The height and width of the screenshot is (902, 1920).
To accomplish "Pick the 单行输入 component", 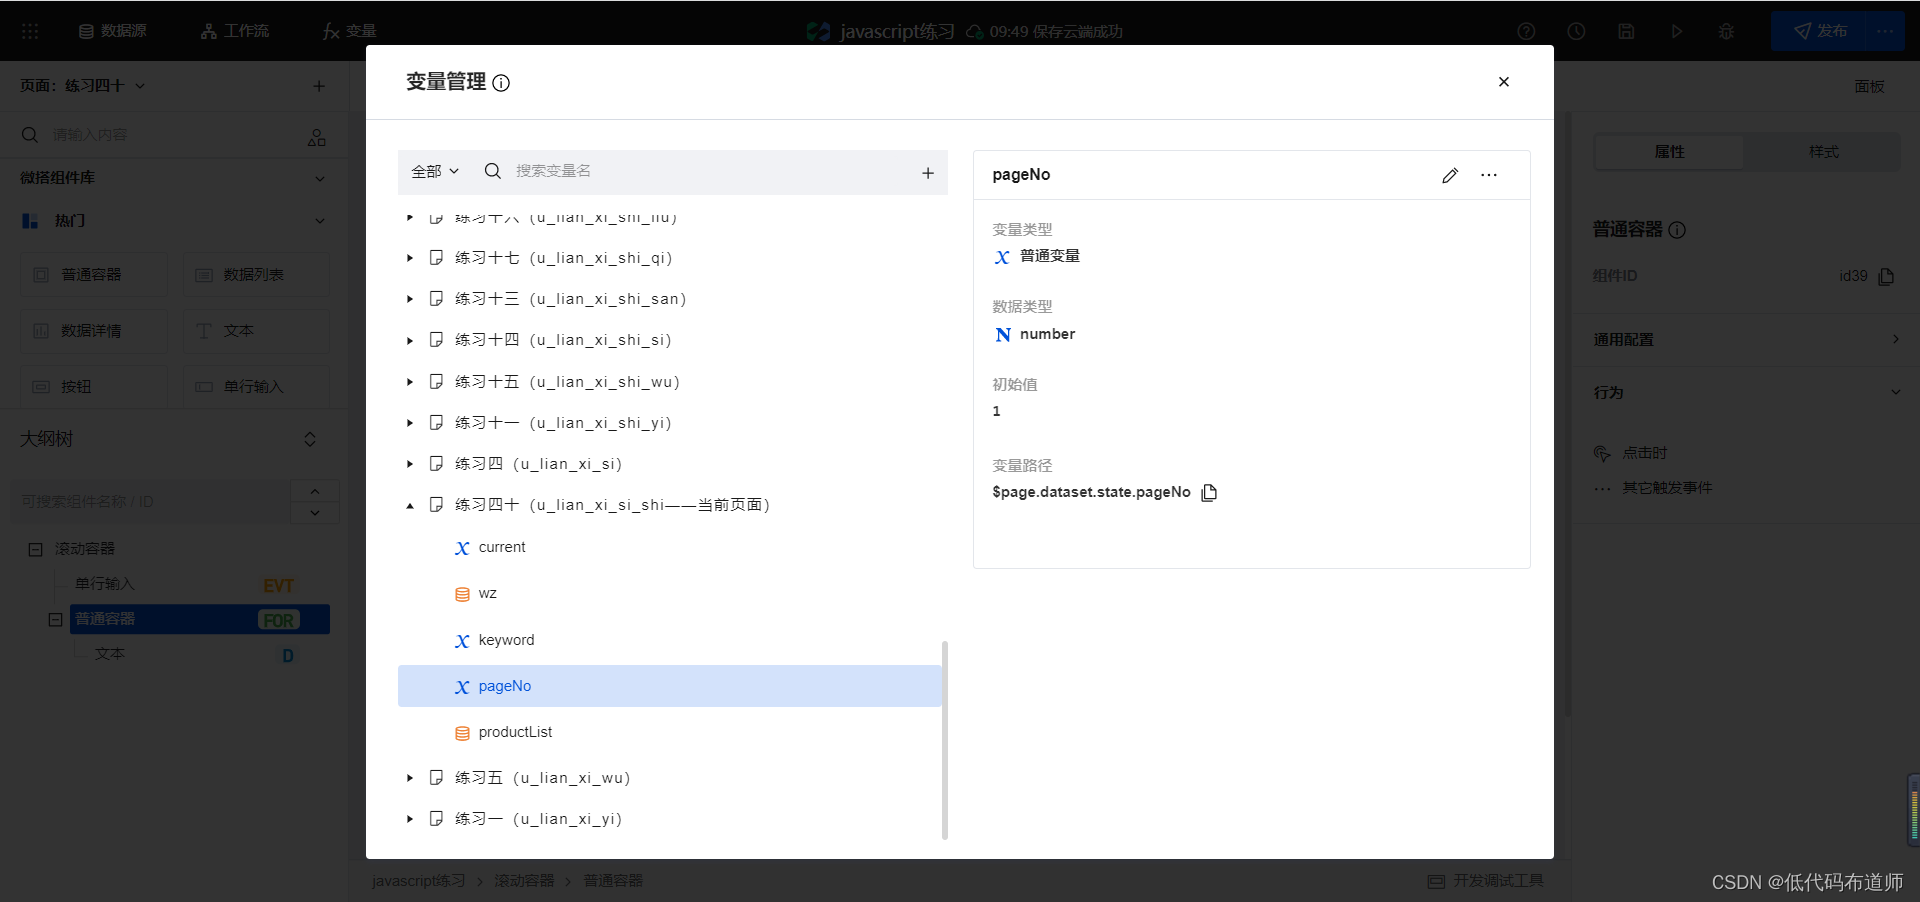I will 256,387.
